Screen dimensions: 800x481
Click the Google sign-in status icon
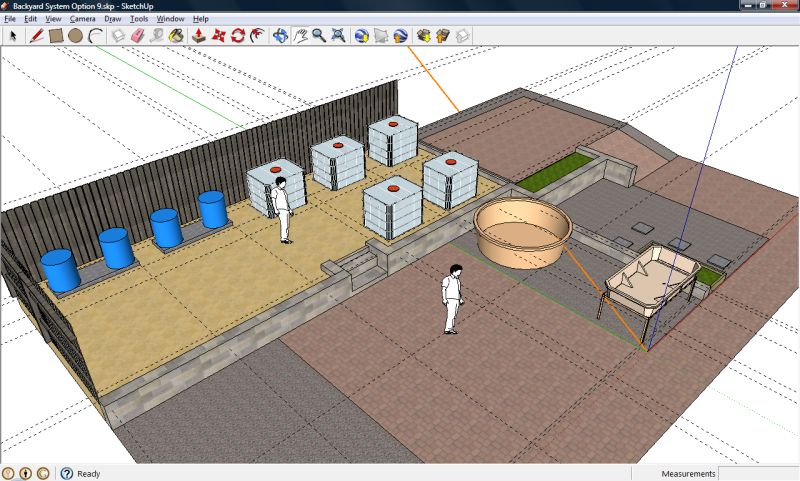click(43, 473)
